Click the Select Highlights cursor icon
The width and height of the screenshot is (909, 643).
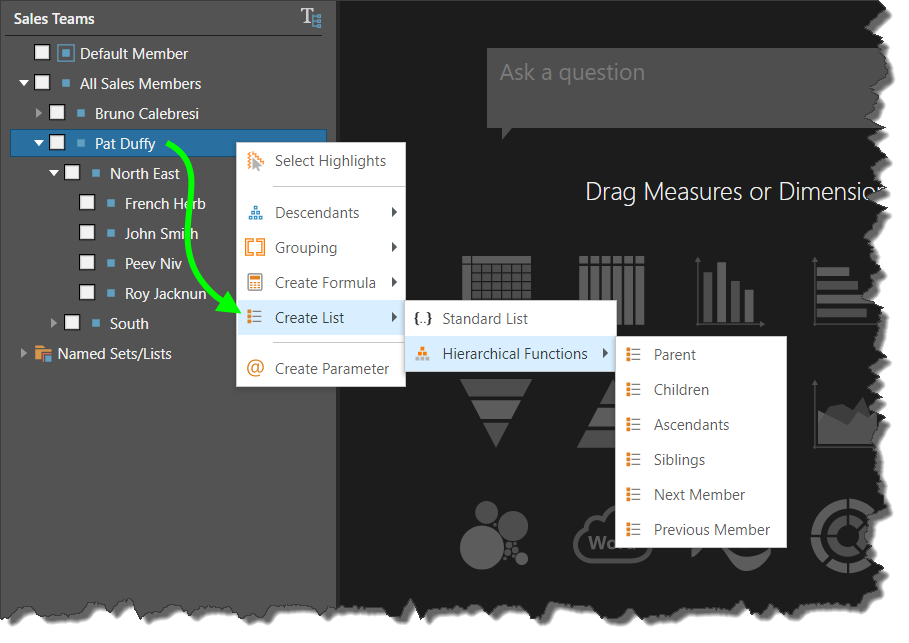coord(255,161)
